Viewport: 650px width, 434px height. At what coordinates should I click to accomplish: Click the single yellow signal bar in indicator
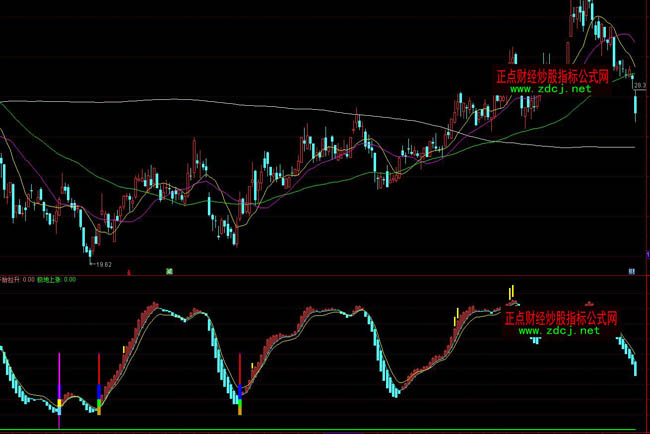coord(457,317)
